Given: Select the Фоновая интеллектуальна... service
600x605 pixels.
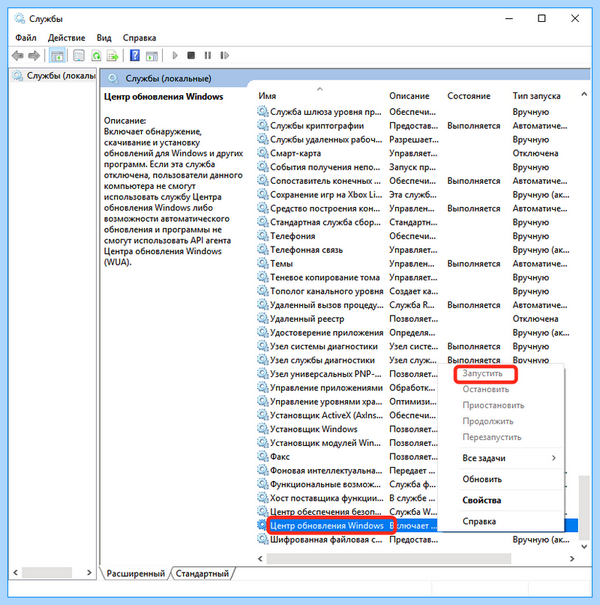Looking at the screenshot, I should (x=326, y=470).
